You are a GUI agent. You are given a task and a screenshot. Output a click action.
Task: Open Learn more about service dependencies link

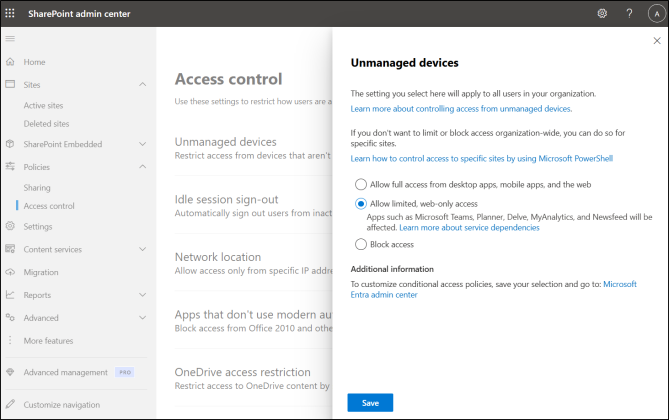469,228
